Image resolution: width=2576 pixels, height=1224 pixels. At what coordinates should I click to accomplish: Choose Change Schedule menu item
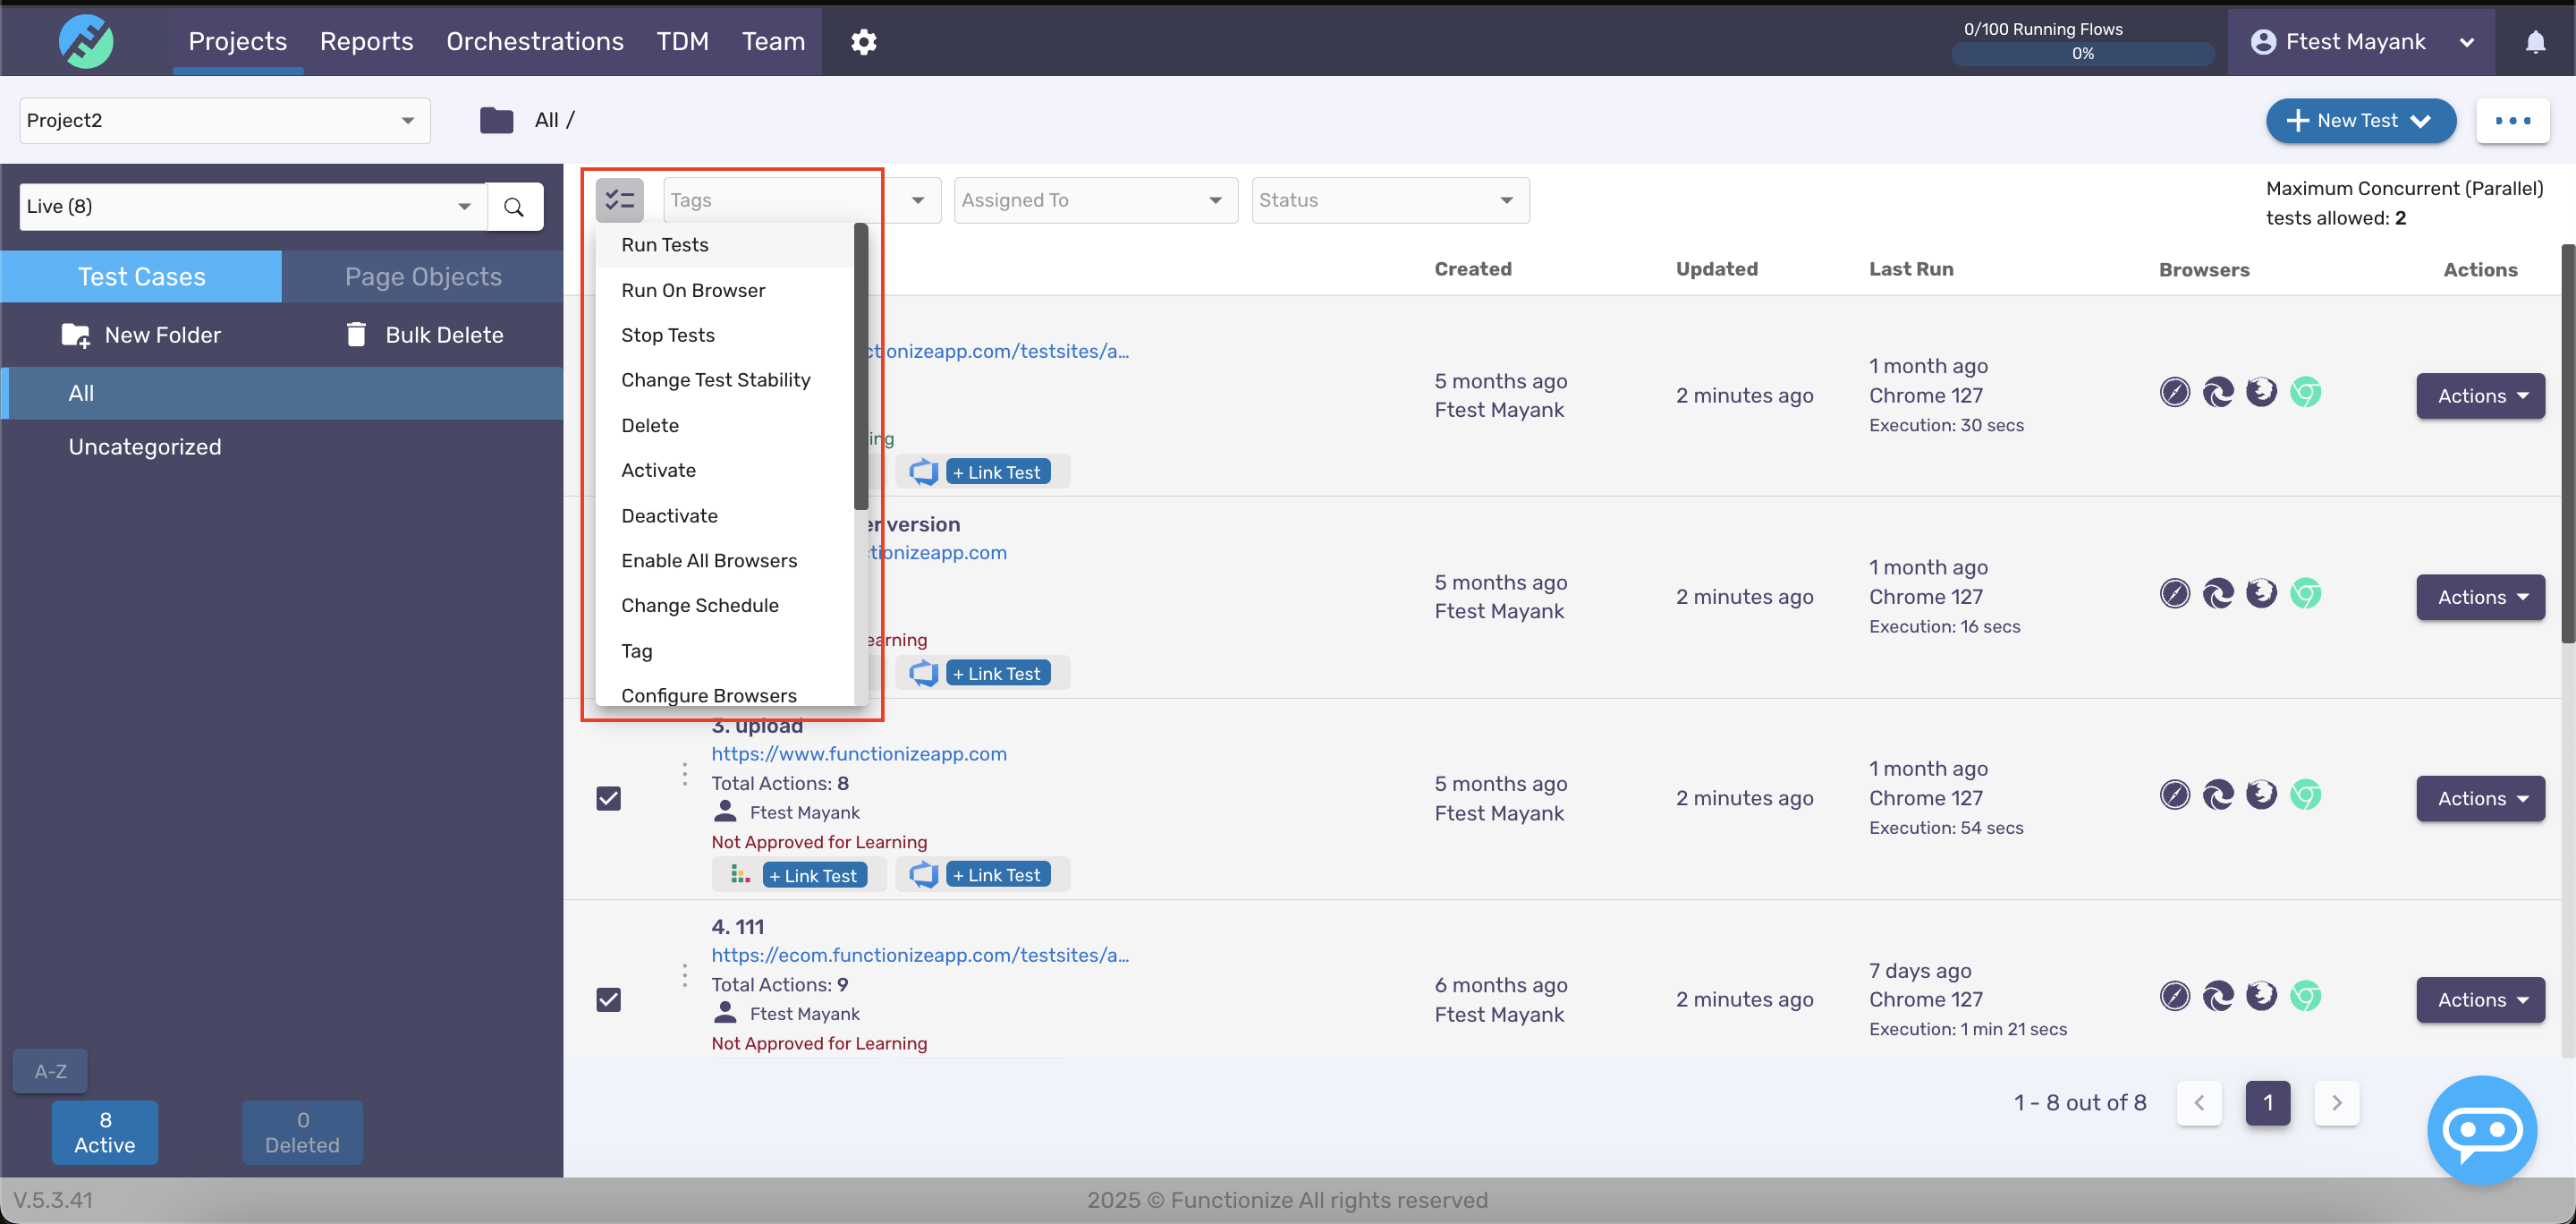pos(725,606)
